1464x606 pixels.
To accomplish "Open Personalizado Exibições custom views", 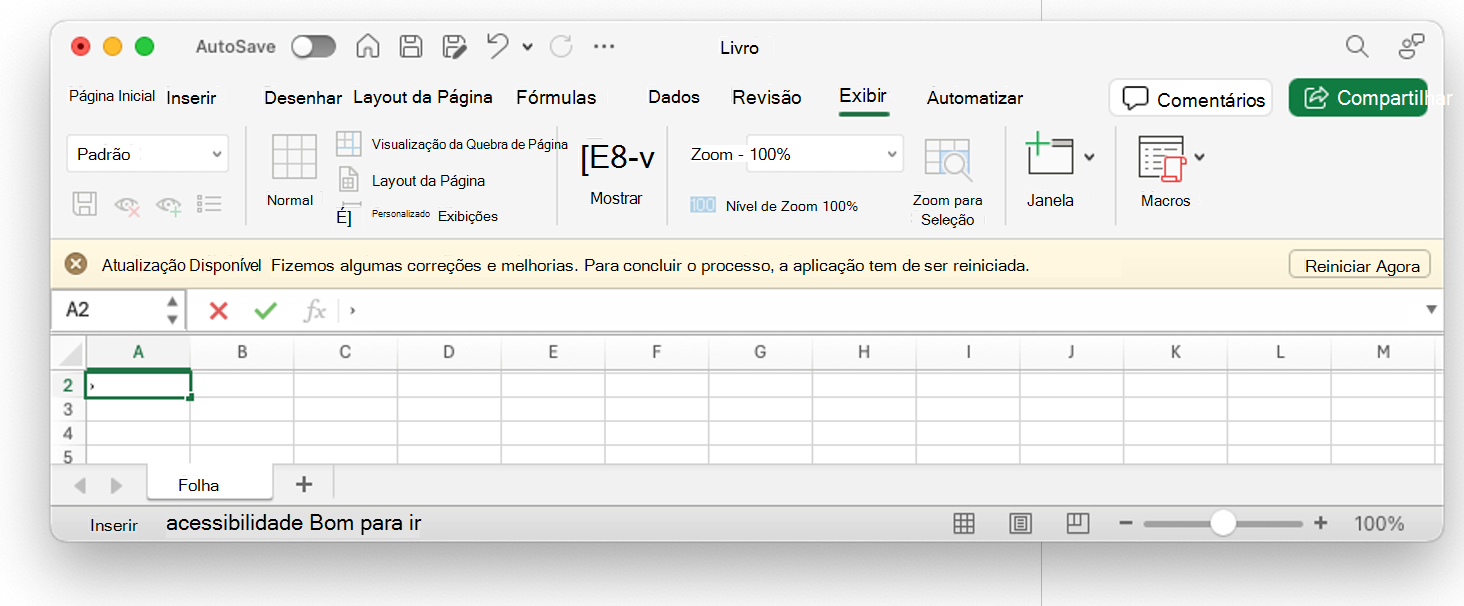I will (x=418, y=215).
